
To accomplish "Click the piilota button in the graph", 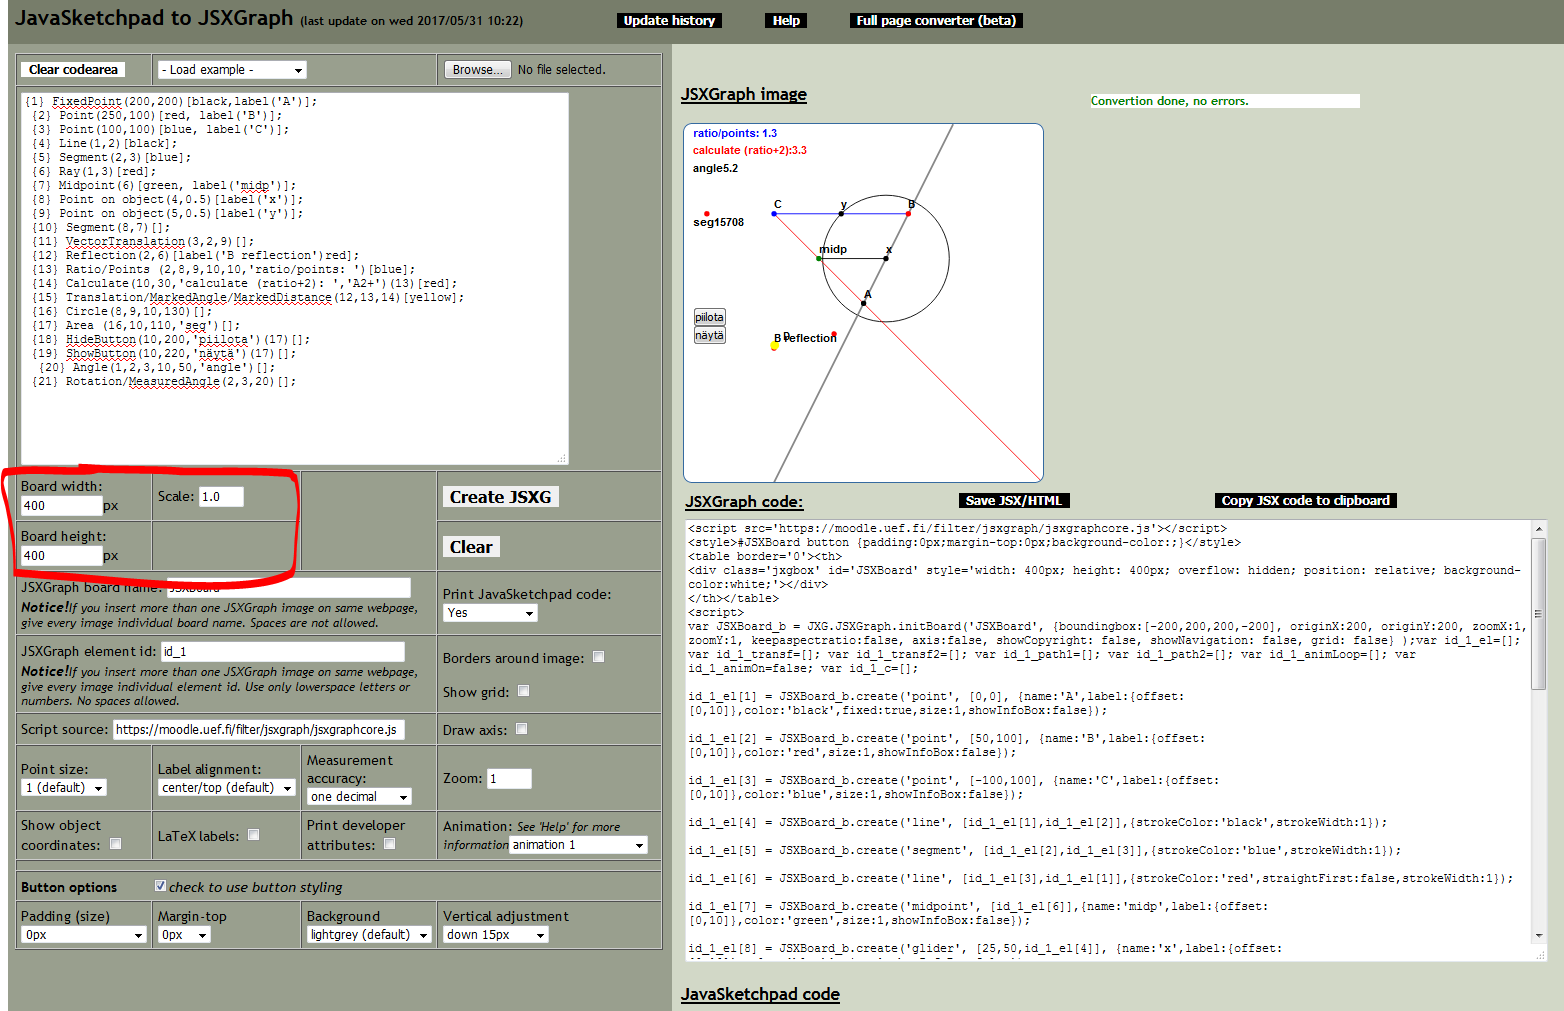I will (709, 318).
